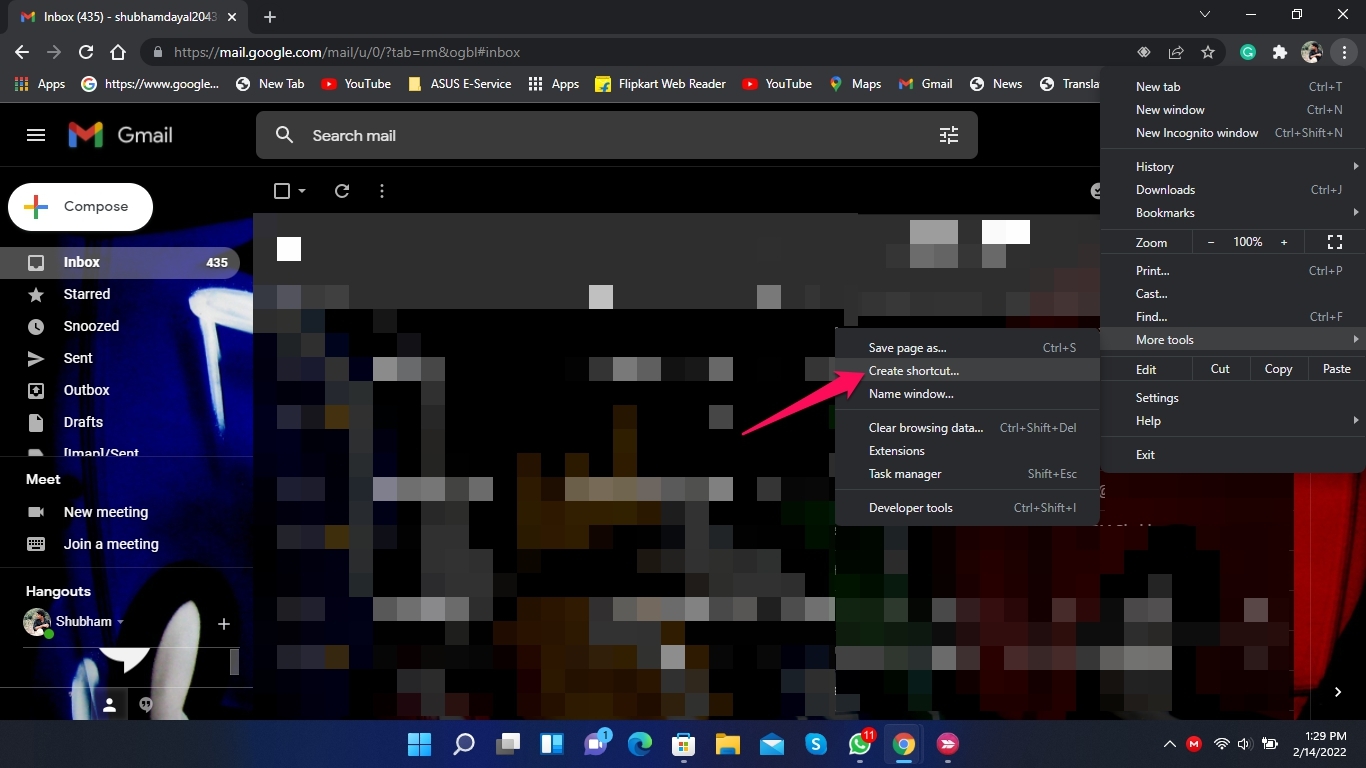Click in the Search mail field
Screen dimensions: 1366x768
pyautogui.click(x=616, y=135)
